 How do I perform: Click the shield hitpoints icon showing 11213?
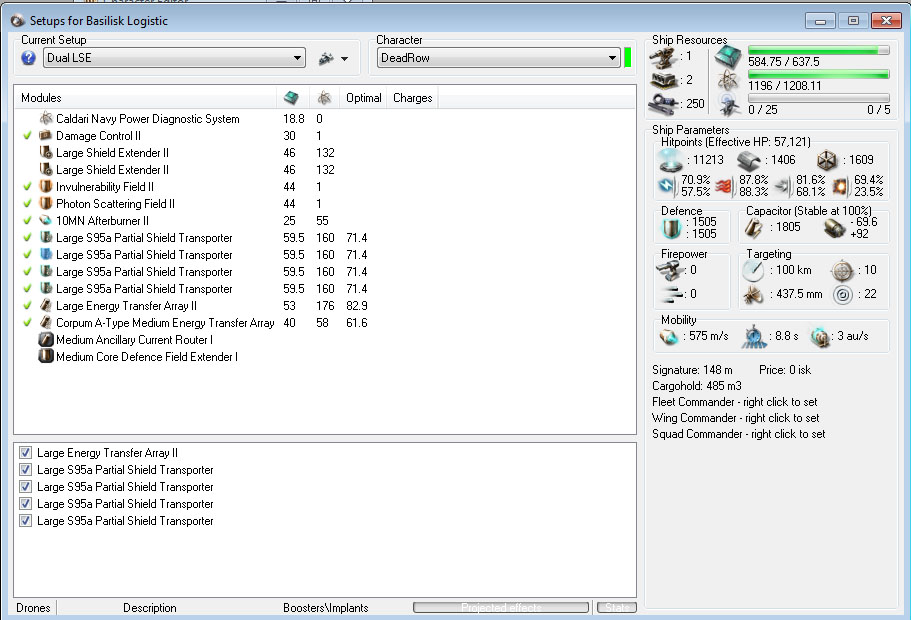[x=669, y=160]
